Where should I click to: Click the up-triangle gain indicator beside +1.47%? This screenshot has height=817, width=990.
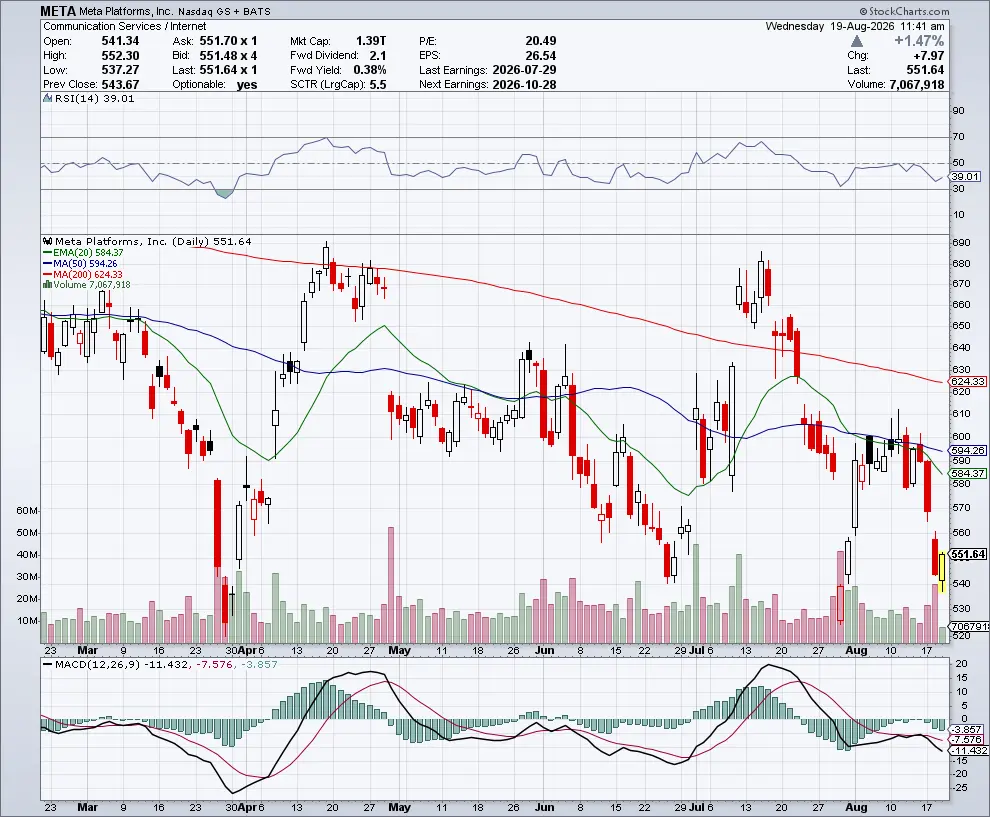856,41
